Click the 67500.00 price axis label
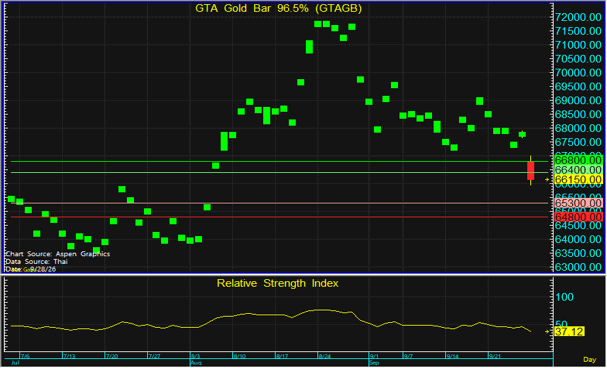Screen dimensions: 607x368 coord(578,142)
